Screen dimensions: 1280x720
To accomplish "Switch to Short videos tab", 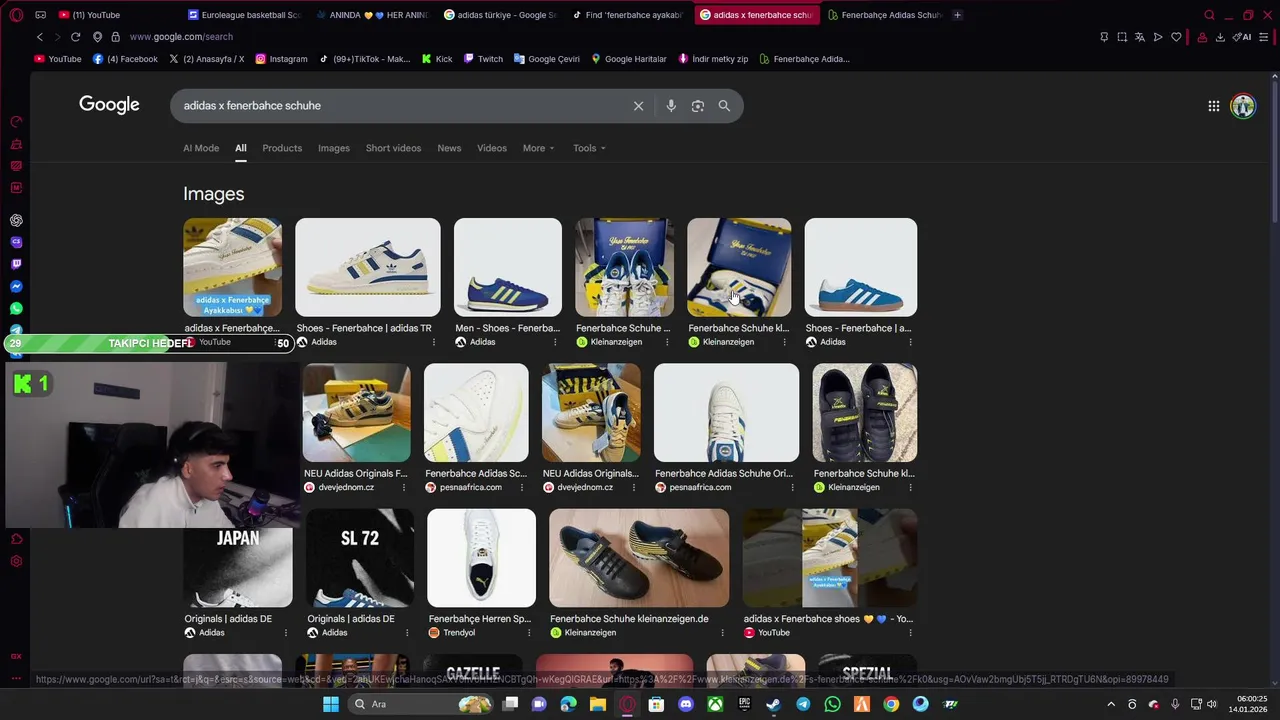I will coord(393,148).
